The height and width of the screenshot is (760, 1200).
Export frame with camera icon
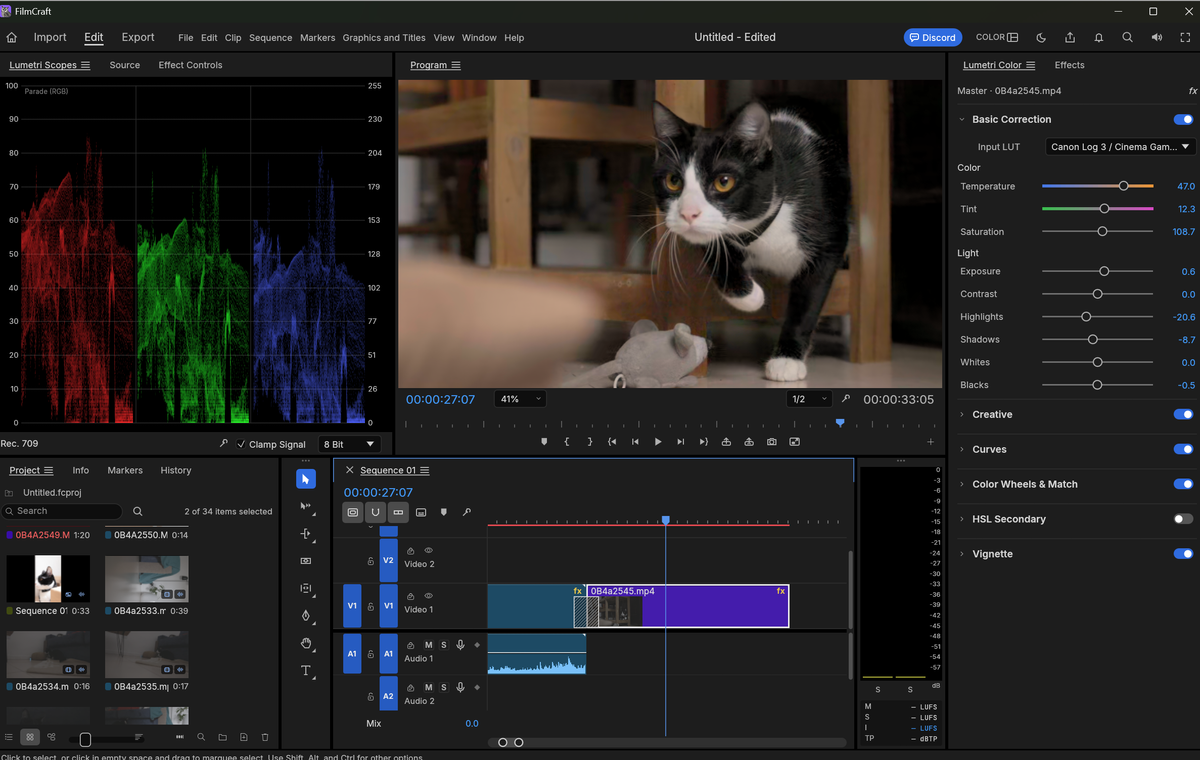[x=772, y=441]
